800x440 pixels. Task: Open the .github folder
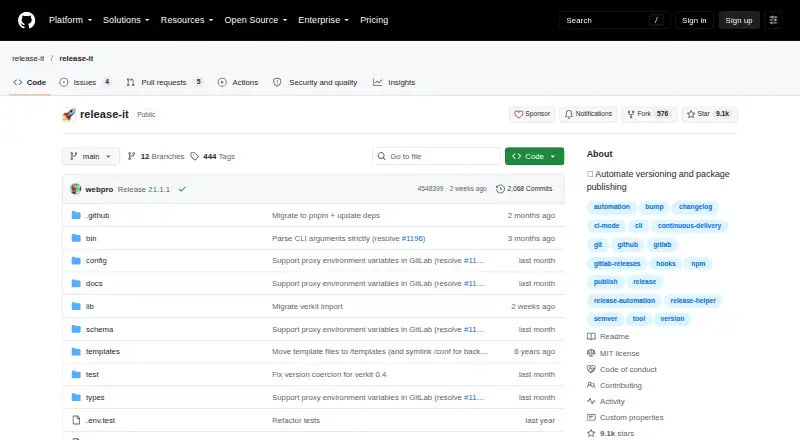(x=97, y=215)
